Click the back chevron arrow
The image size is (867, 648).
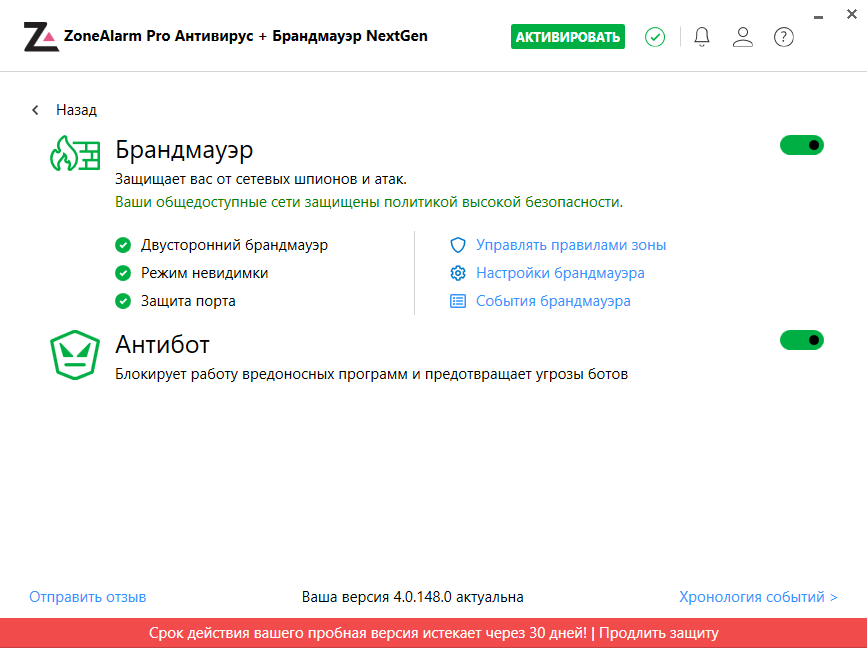(x=35, y=110)
